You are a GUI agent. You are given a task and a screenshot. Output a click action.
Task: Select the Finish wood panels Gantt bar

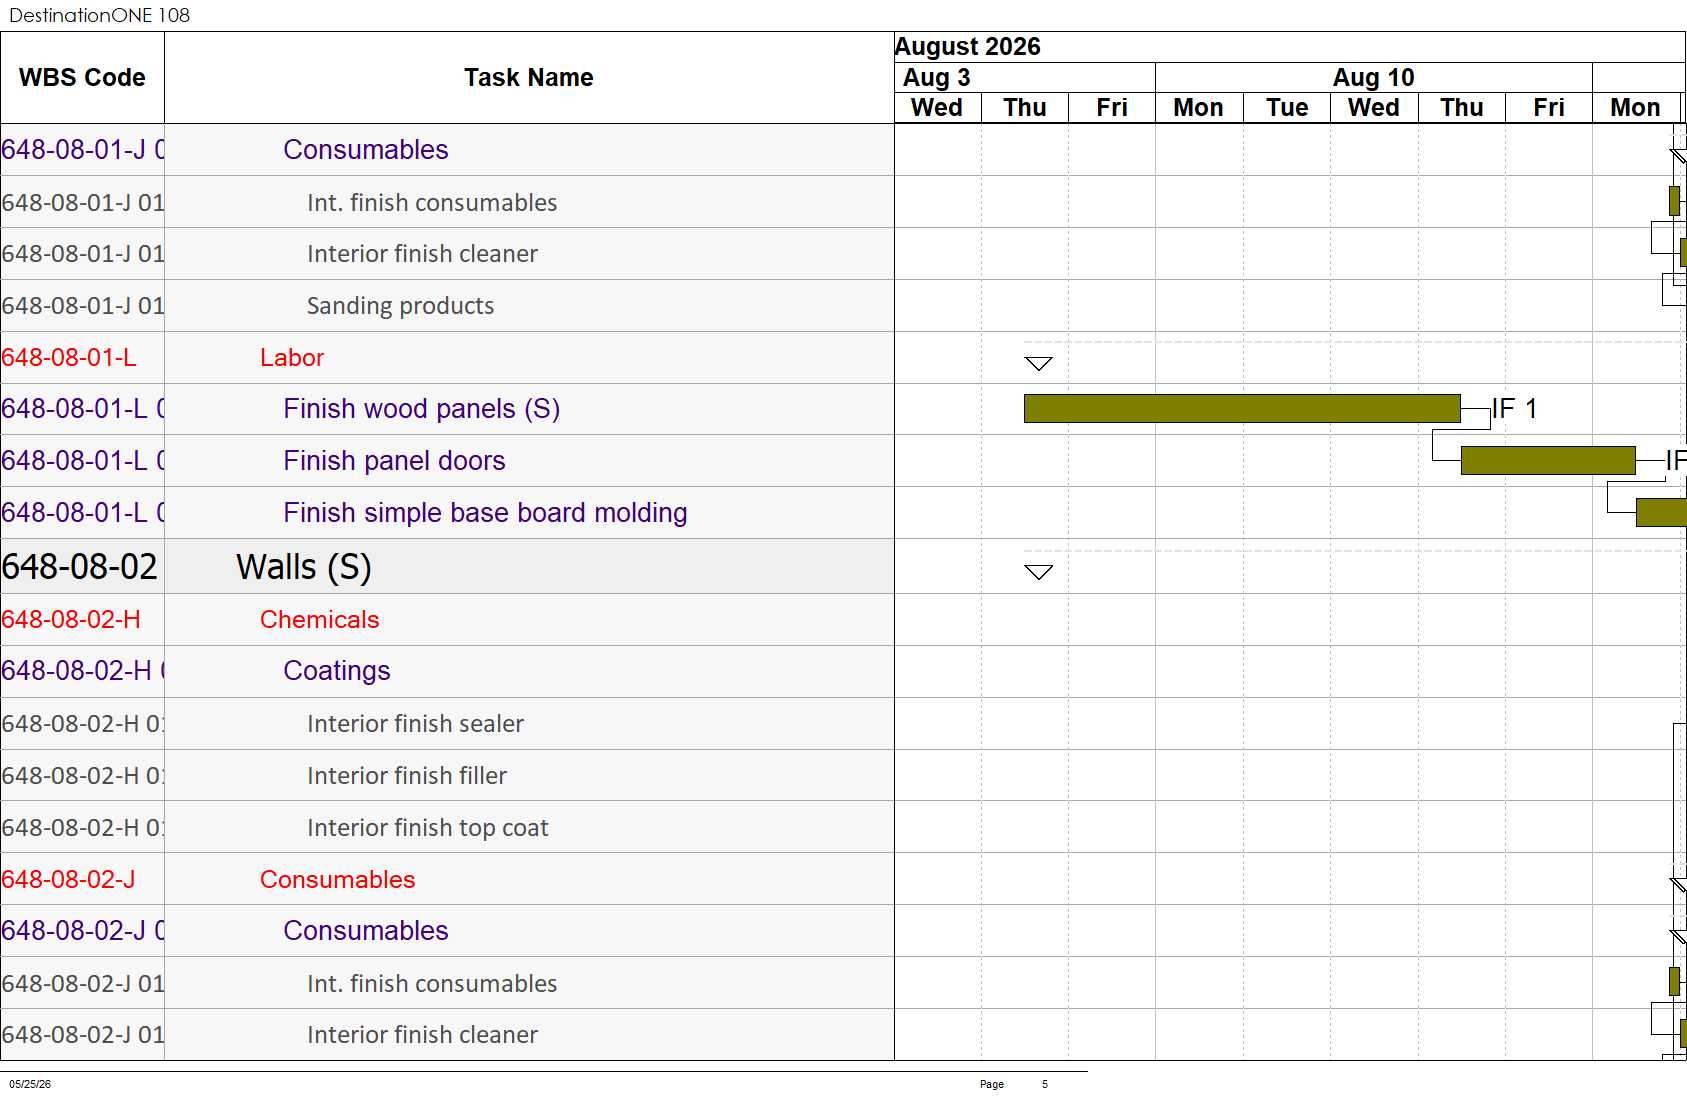[1242, 408]
